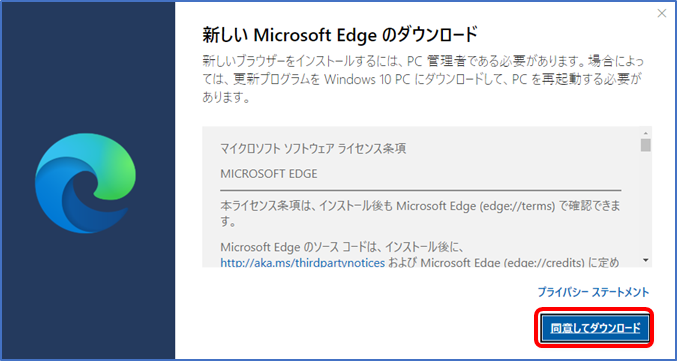Click the dark blue side panel
Viewport: 677px width, 361px height.
pos(88,180)
